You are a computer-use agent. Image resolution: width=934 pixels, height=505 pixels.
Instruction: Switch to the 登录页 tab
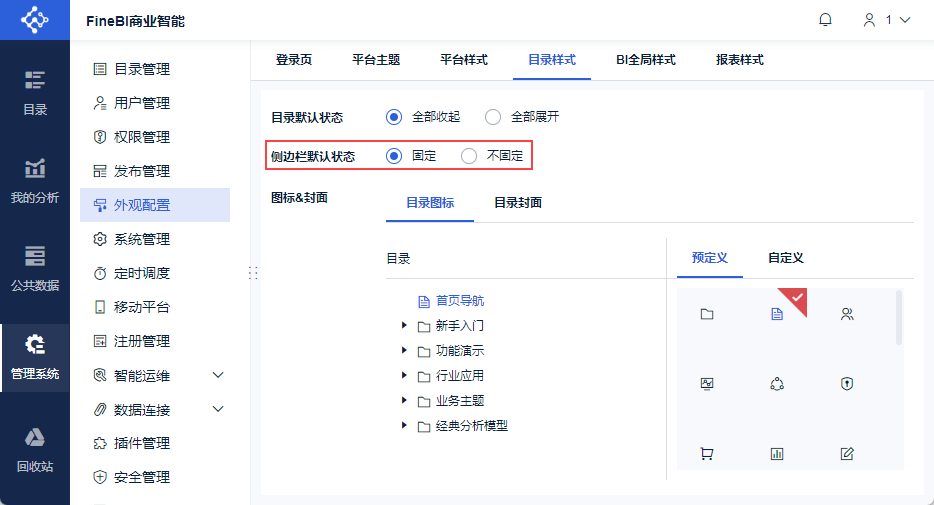[294, 60]
